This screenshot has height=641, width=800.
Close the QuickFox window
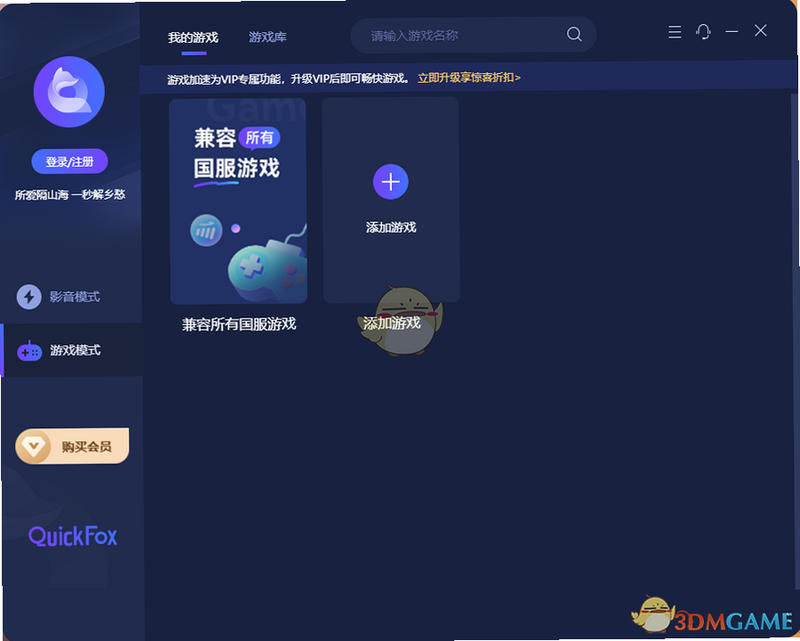(x=761, y=31)
